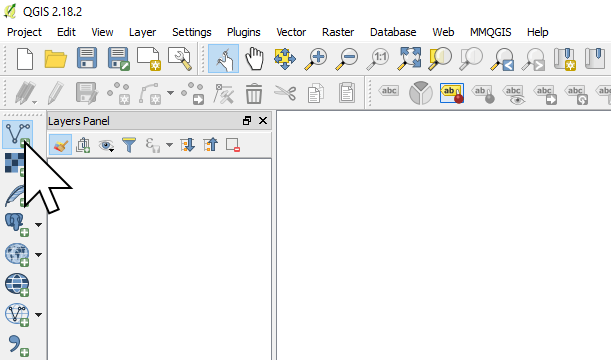Open Layer Diagram Options pie icon
The image size is (611, 360).
pyautogui.click(x=421, y=93)
